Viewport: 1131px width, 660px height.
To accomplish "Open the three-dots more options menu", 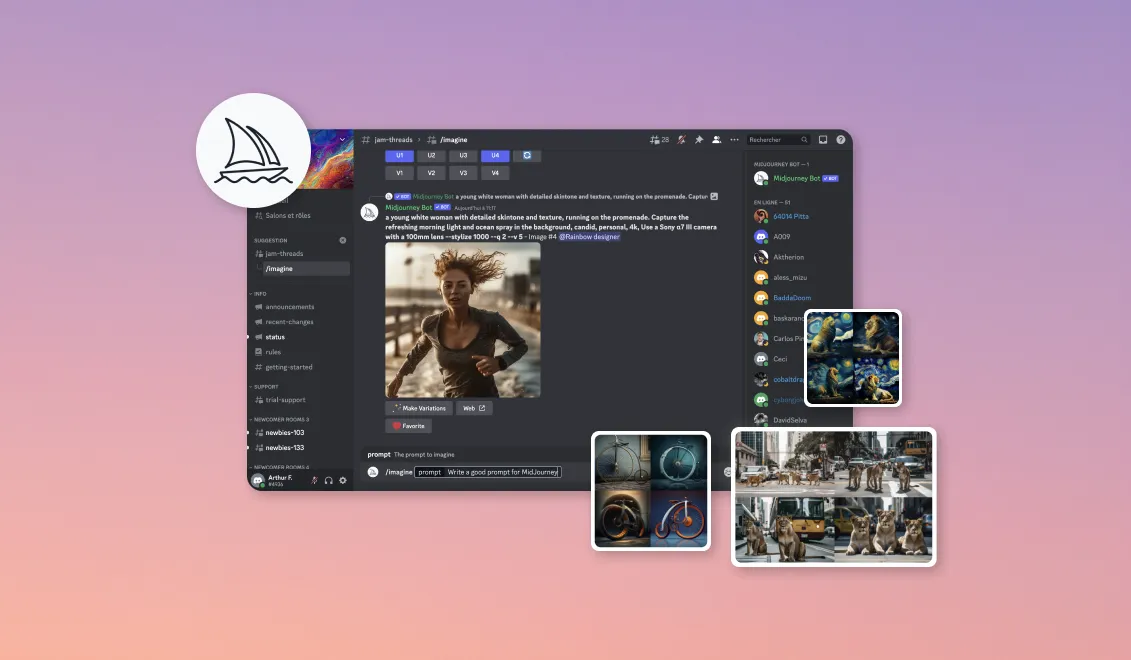I will [734, 140].
